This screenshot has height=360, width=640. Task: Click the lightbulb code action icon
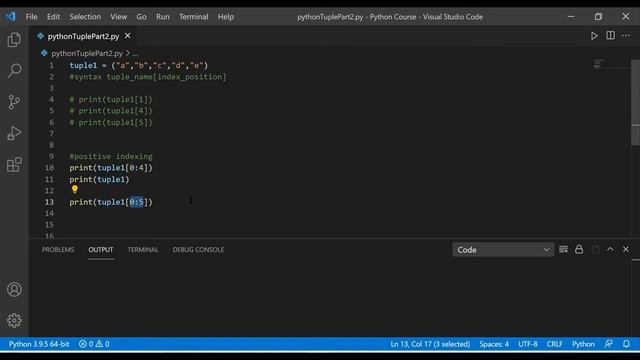coord(75,189)
